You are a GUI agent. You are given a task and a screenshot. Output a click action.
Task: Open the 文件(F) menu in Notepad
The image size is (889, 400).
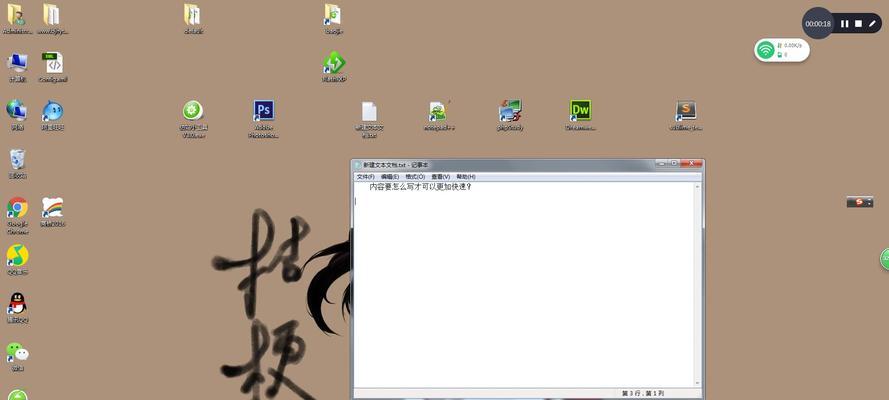pos(365,177)
